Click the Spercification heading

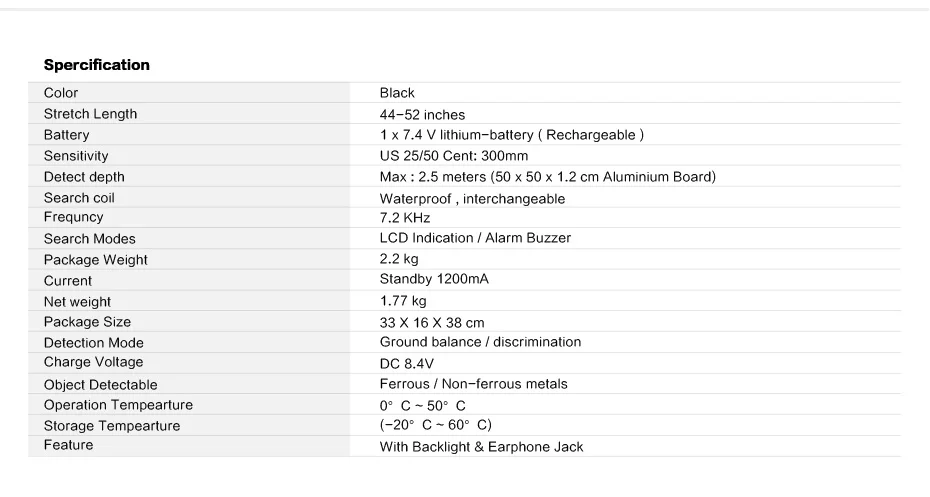[97, 65]
